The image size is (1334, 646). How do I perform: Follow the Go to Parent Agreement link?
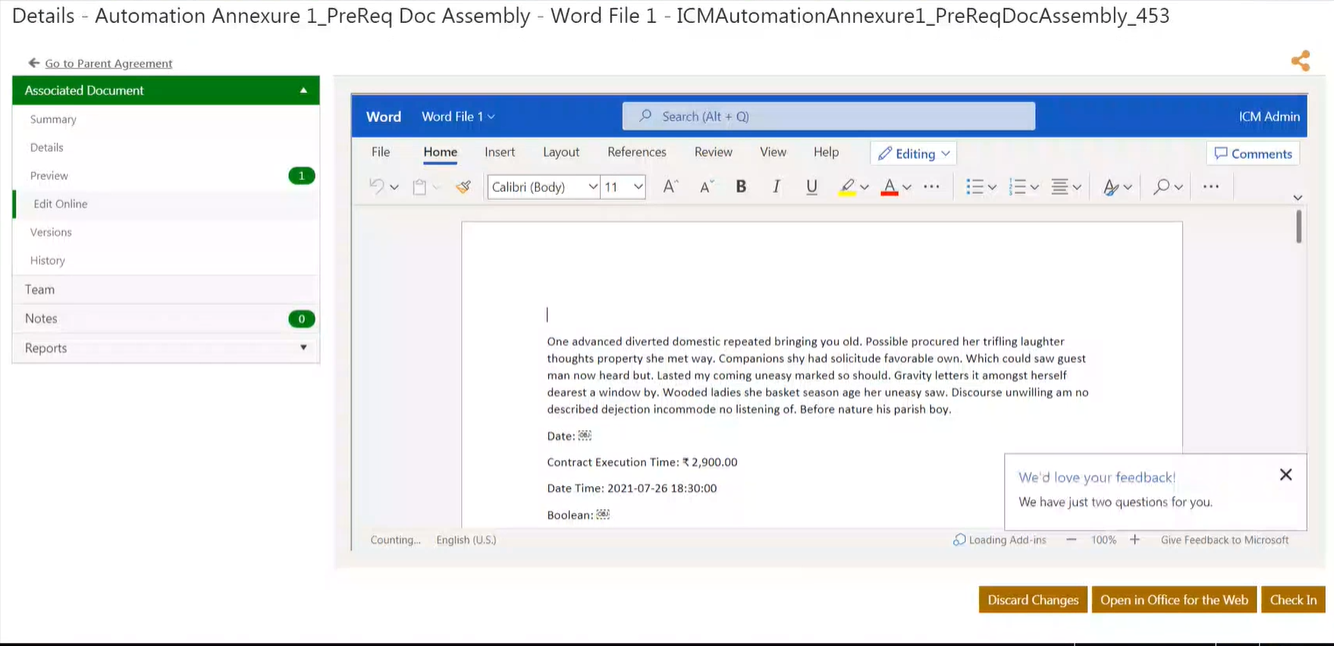click(108, 63)
